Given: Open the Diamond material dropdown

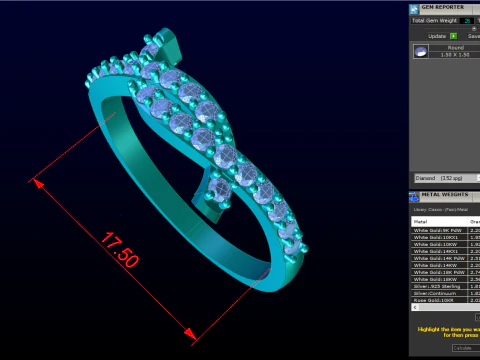Looking at the screenshot, I should [447, 178].
